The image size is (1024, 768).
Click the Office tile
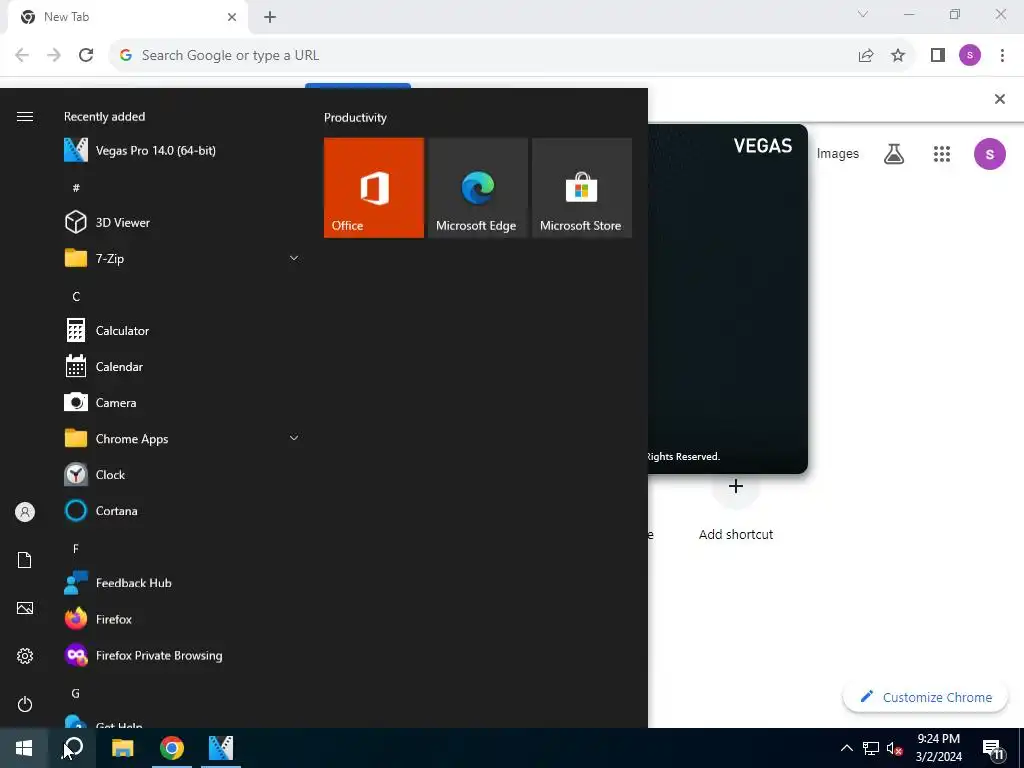click(374, 187)
